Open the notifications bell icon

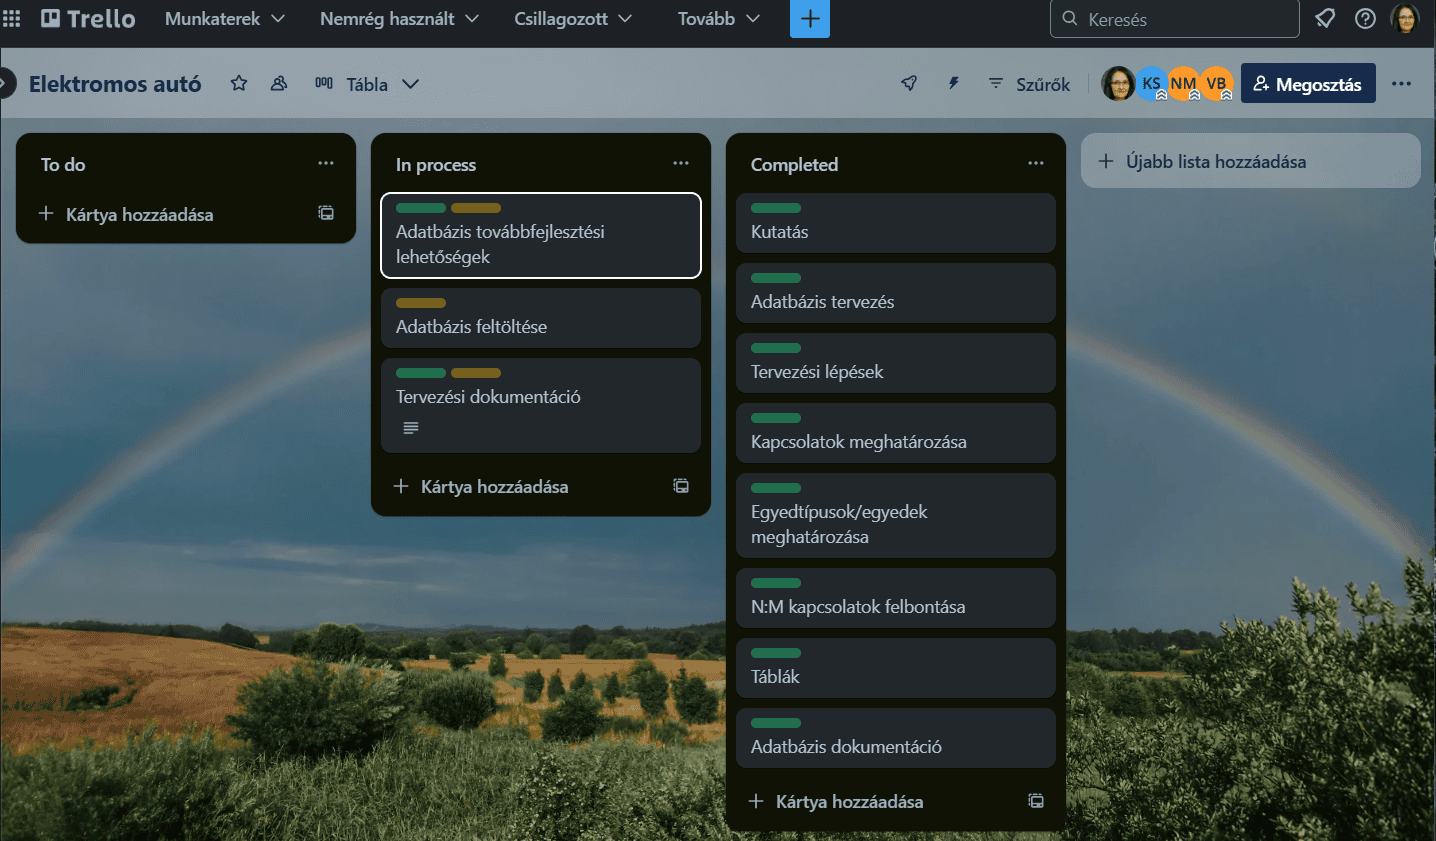(1325, 18)
